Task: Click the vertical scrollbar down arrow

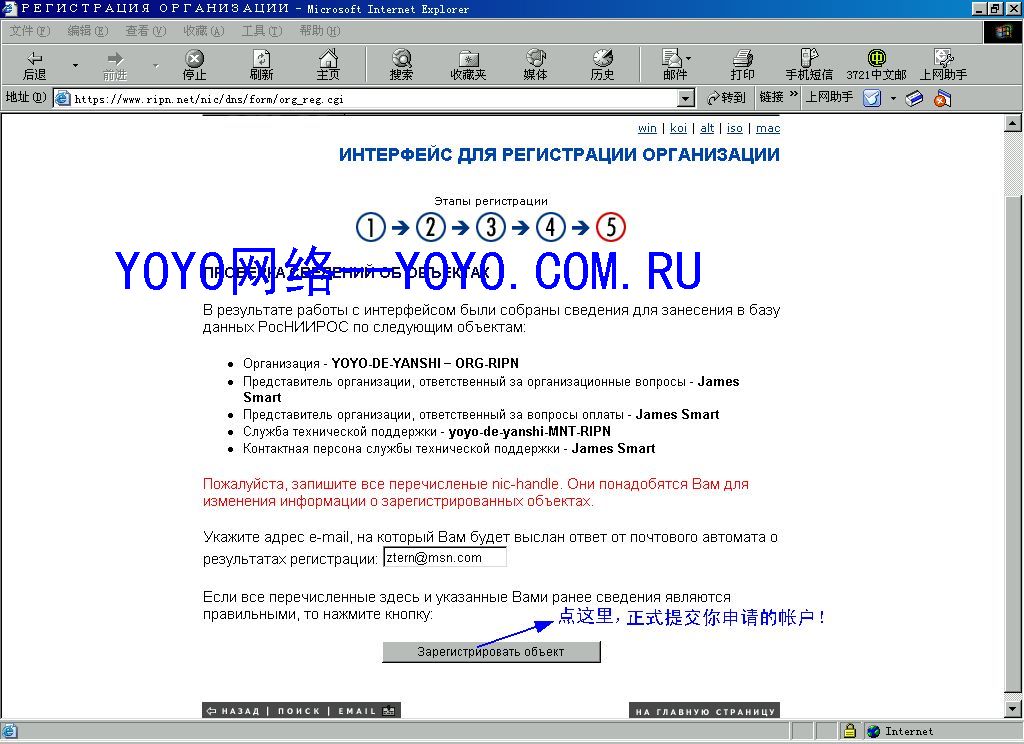Action: [x=1013, y=708]
